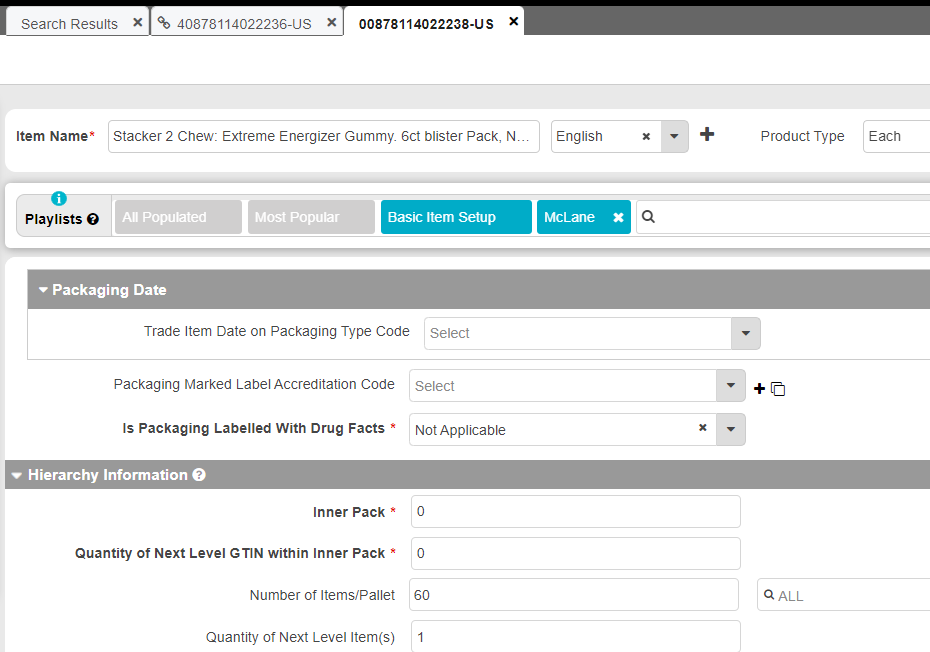Collapse the Hierarchy Information section
Screen dimensions: 930x652
click(17, 475)
